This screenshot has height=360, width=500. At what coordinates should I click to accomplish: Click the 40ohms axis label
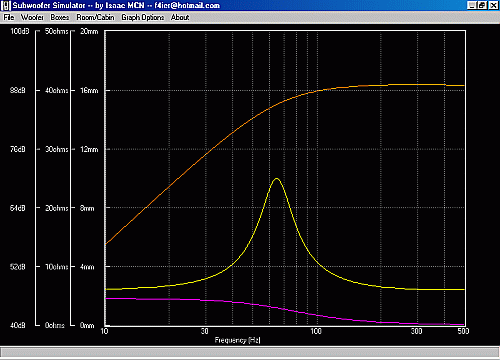pos(57,90)
